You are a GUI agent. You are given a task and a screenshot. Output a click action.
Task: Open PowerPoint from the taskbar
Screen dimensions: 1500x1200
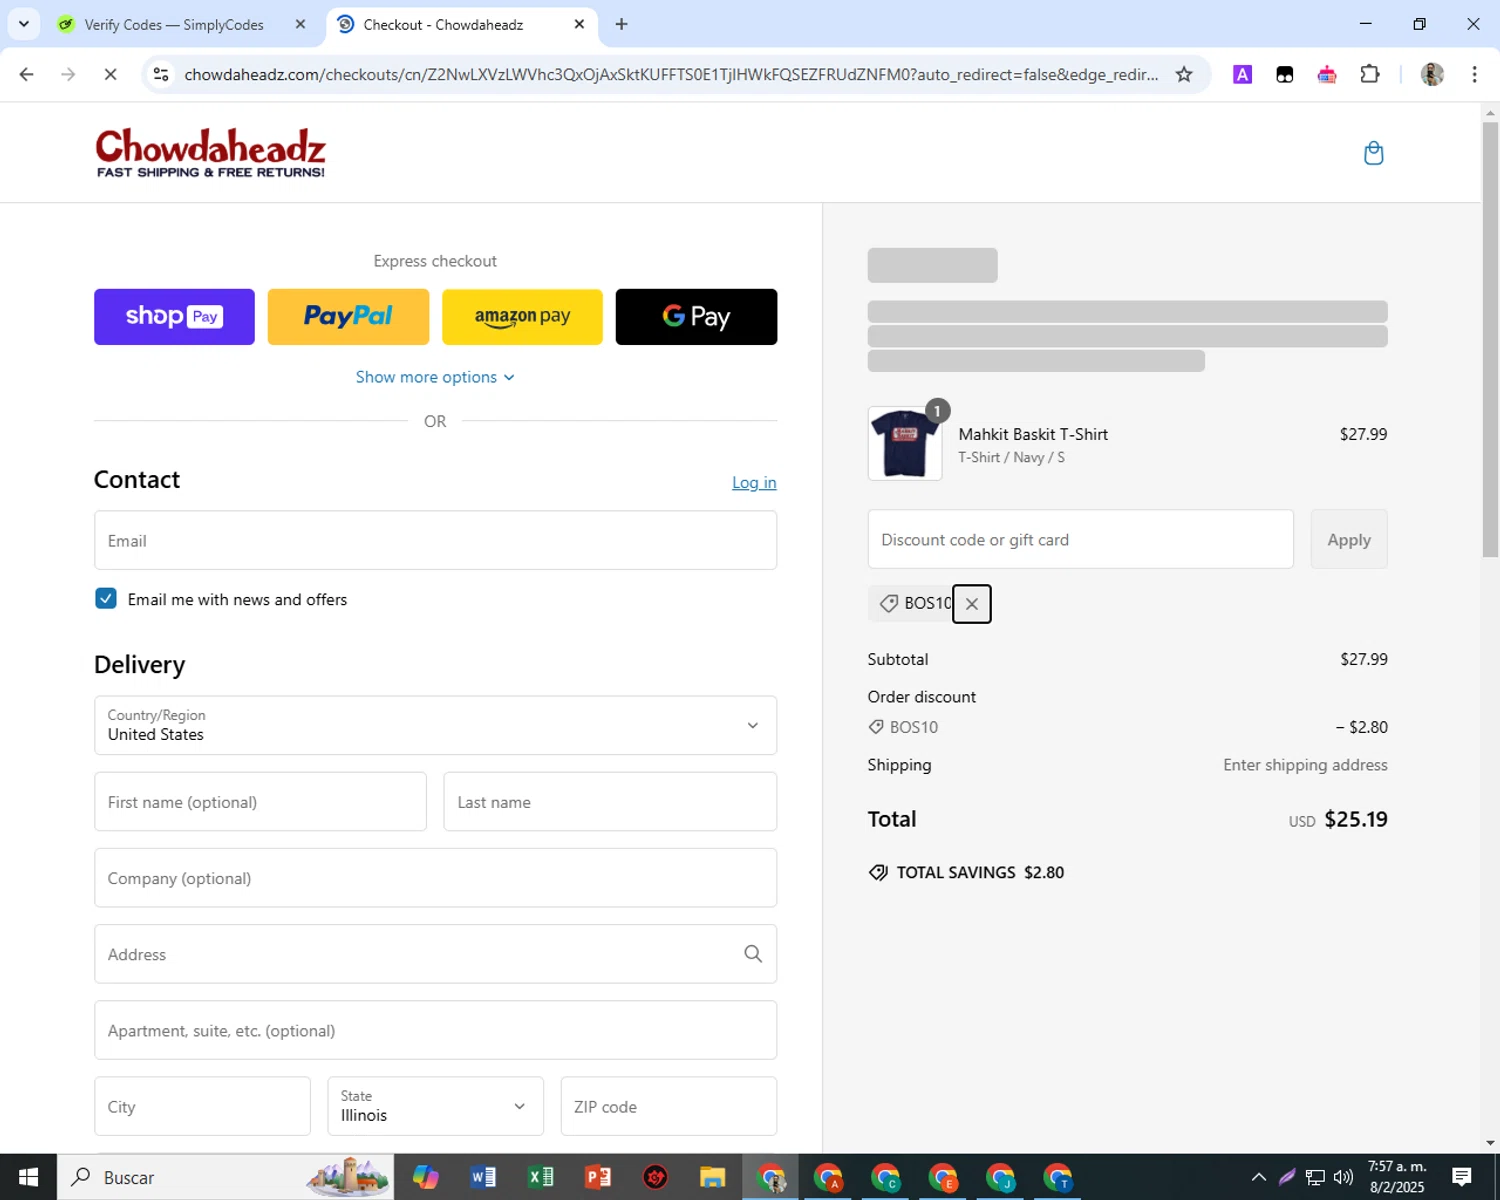click(x=598, y=1177)
